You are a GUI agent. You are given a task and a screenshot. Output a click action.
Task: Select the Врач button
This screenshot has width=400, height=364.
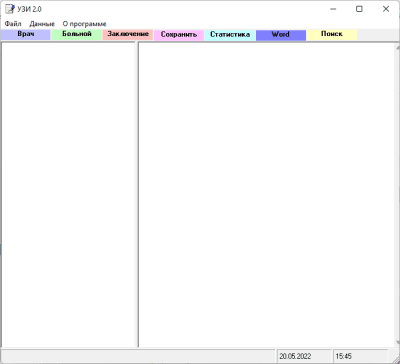(x=26, y=35)
